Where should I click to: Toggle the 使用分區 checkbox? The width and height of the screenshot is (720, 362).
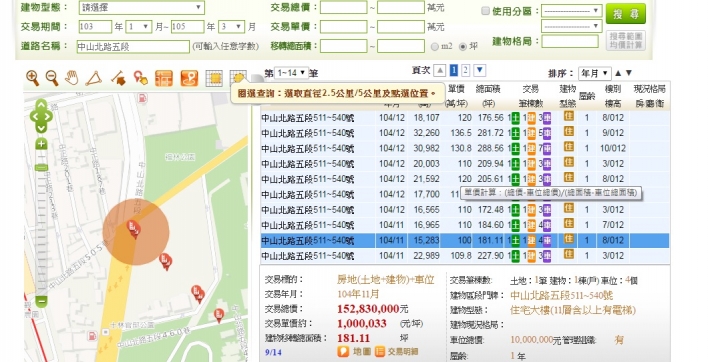coord(485,11)
